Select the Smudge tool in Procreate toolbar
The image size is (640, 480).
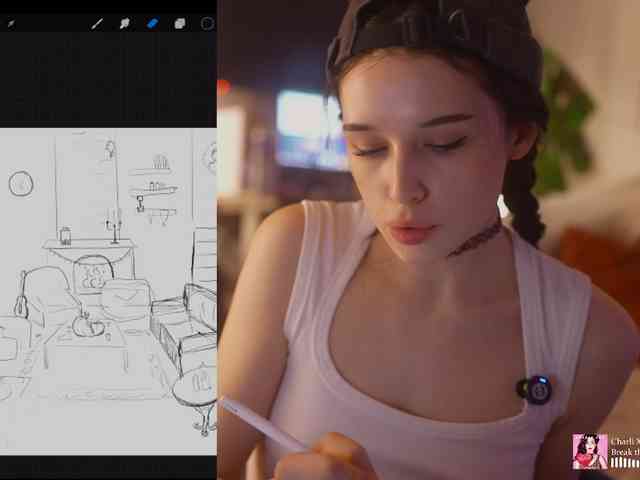point(124,23)
